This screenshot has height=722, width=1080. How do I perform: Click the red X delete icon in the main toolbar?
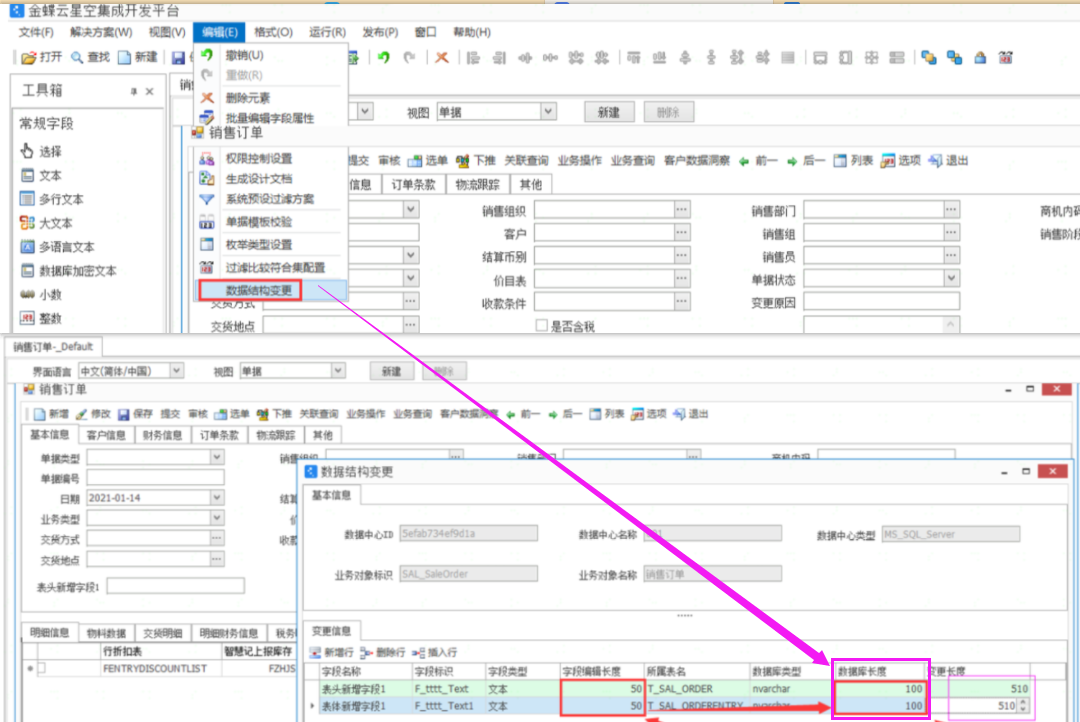[x=442, y=58]
